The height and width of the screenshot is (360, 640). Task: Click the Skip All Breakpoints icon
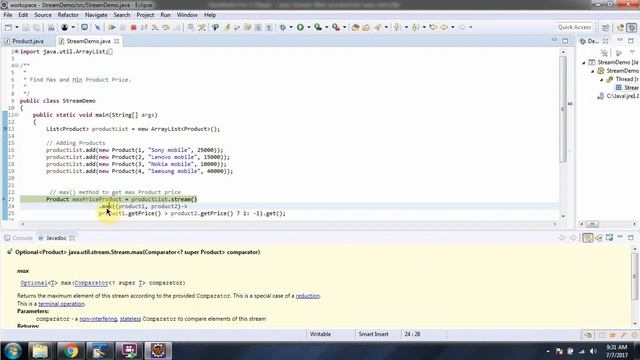[x=98, y=27]
